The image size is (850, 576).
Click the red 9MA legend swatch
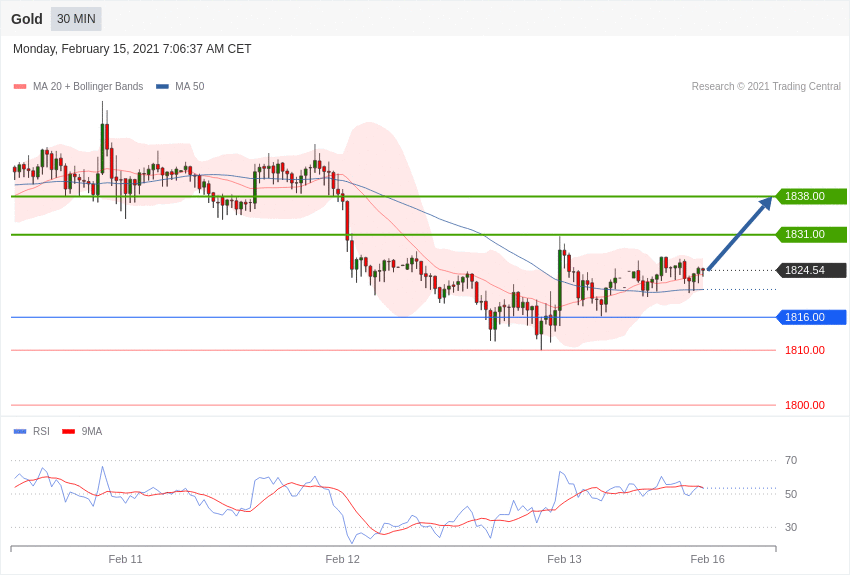pyautogui.click(x=69, y=431)
